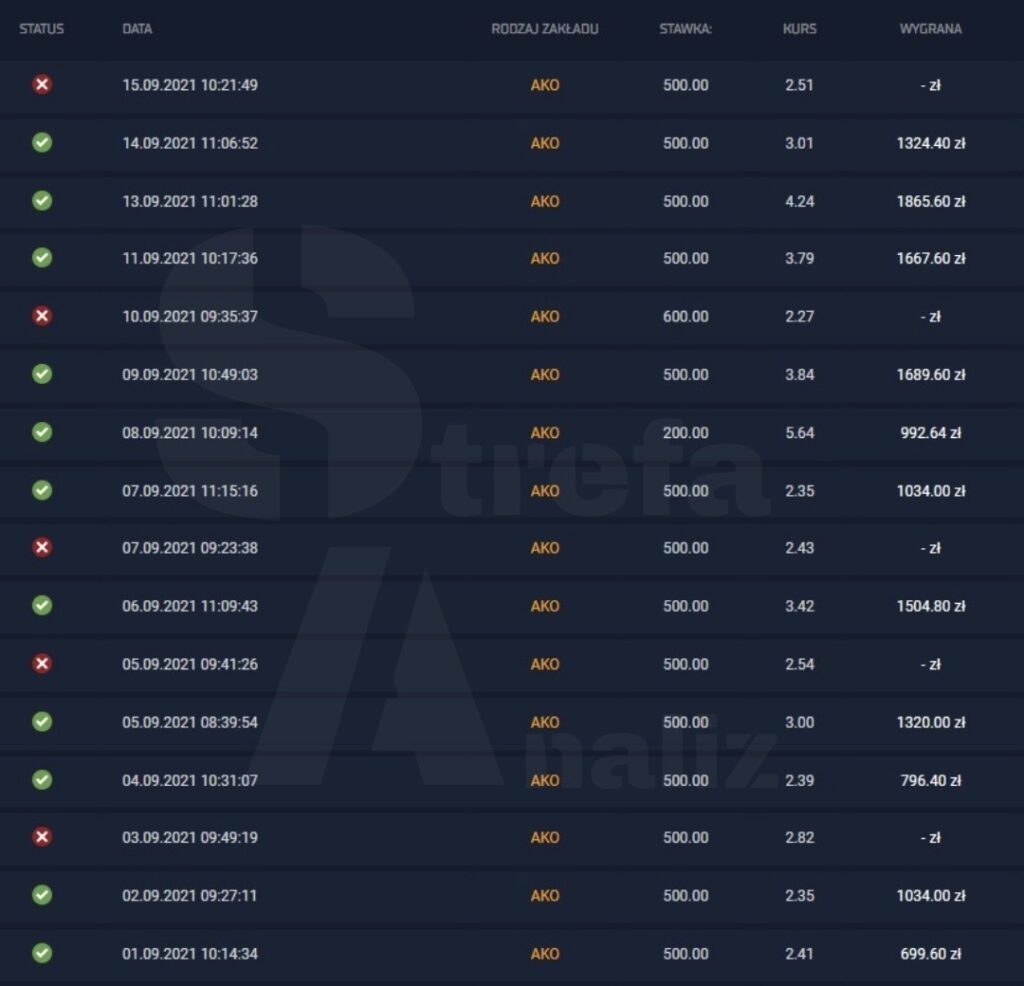Click the red X icon for 07.09.2021 09:23:38 bet
This screenshot has height=986, width=1024.
(x=42, y=547)
